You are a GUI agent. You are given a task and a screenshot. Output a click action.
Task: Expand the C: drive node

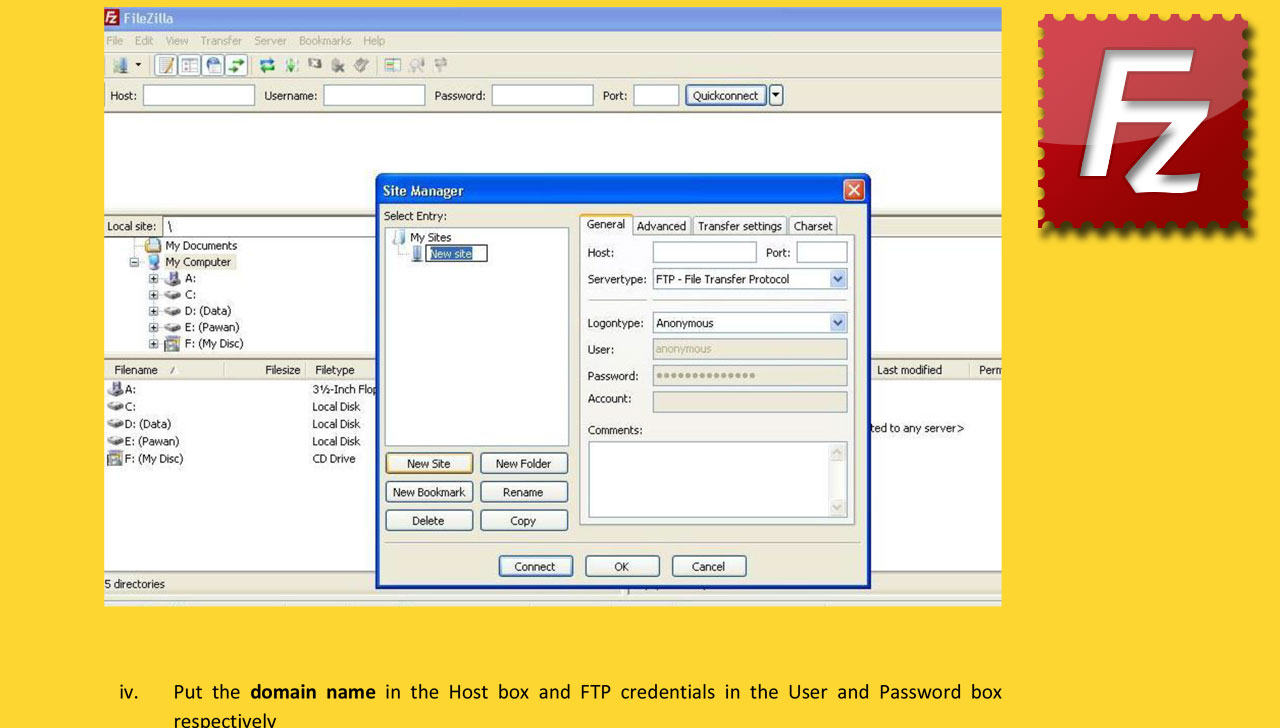[154, 295]
